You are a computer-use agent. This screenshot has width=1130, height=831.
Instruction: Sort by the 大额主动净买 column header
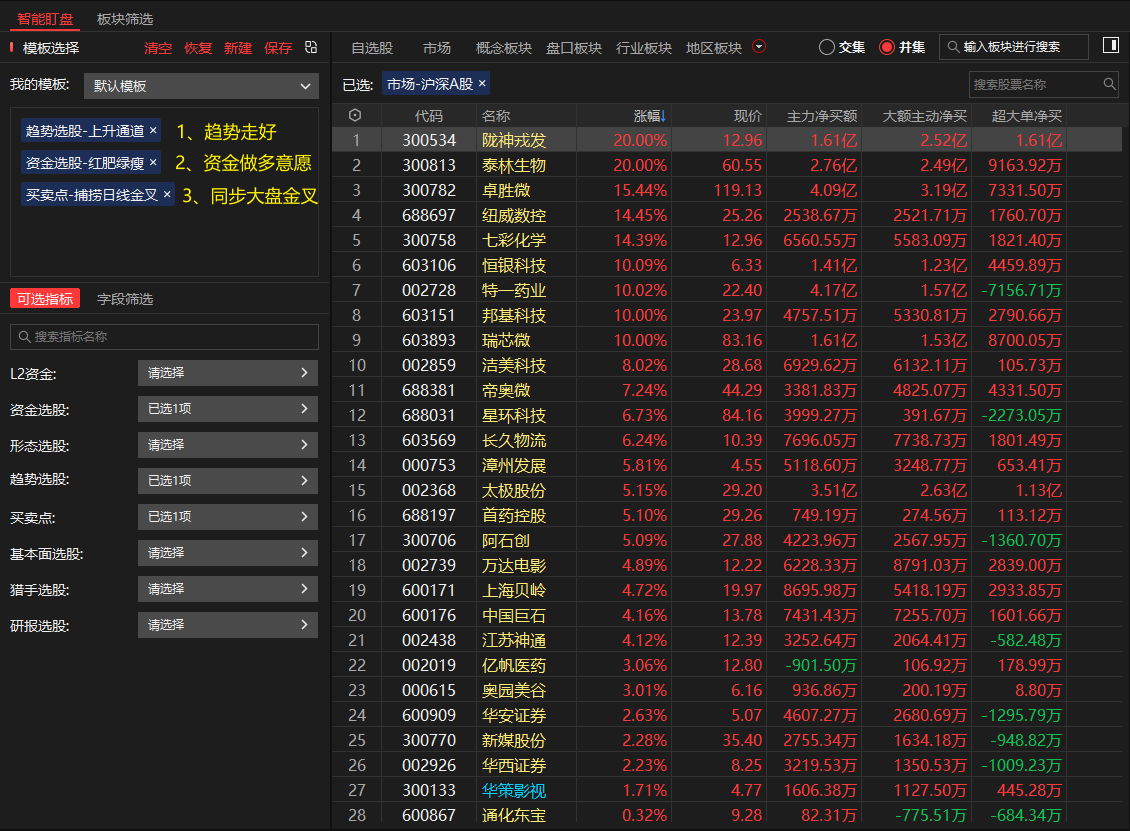pyautogui.click(x=925, y=116)
